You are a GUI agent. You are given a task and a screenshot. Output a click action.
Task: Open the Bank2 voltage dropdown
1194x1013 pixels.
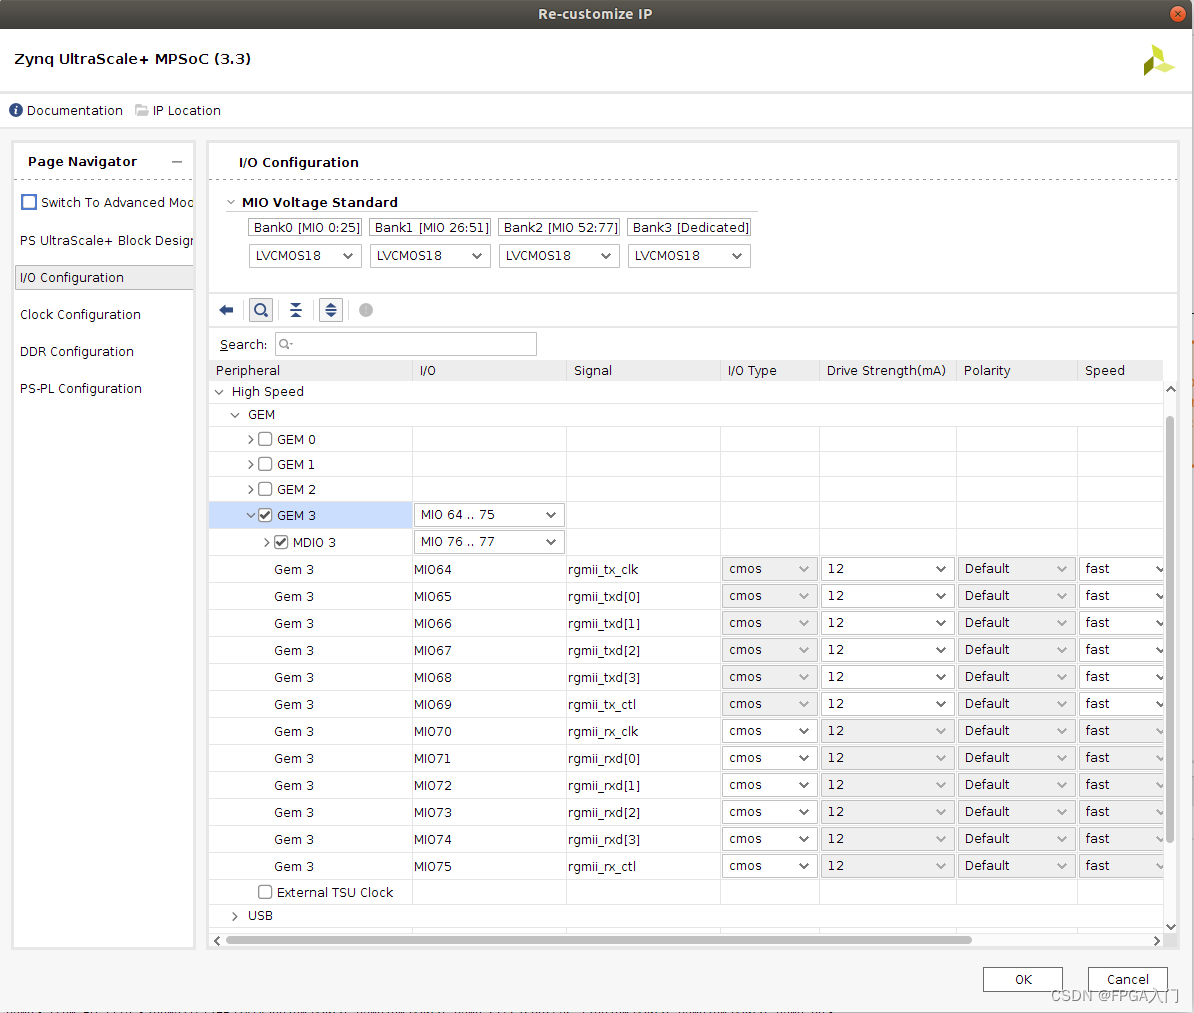click(x=559, y=256)
